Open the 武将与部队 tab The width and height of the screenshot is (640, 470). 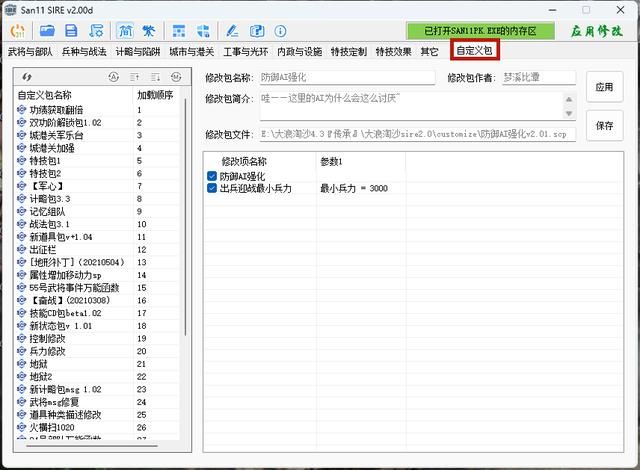[29, 50]
